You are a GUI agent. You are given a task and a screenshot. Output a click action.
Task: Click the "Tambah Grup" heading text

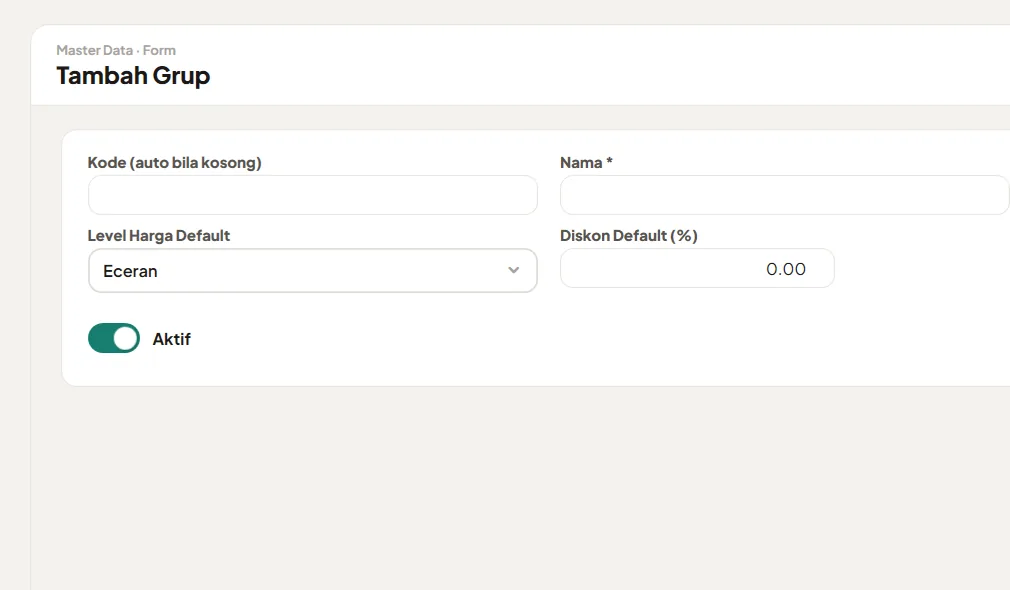[x=133, y=75]
